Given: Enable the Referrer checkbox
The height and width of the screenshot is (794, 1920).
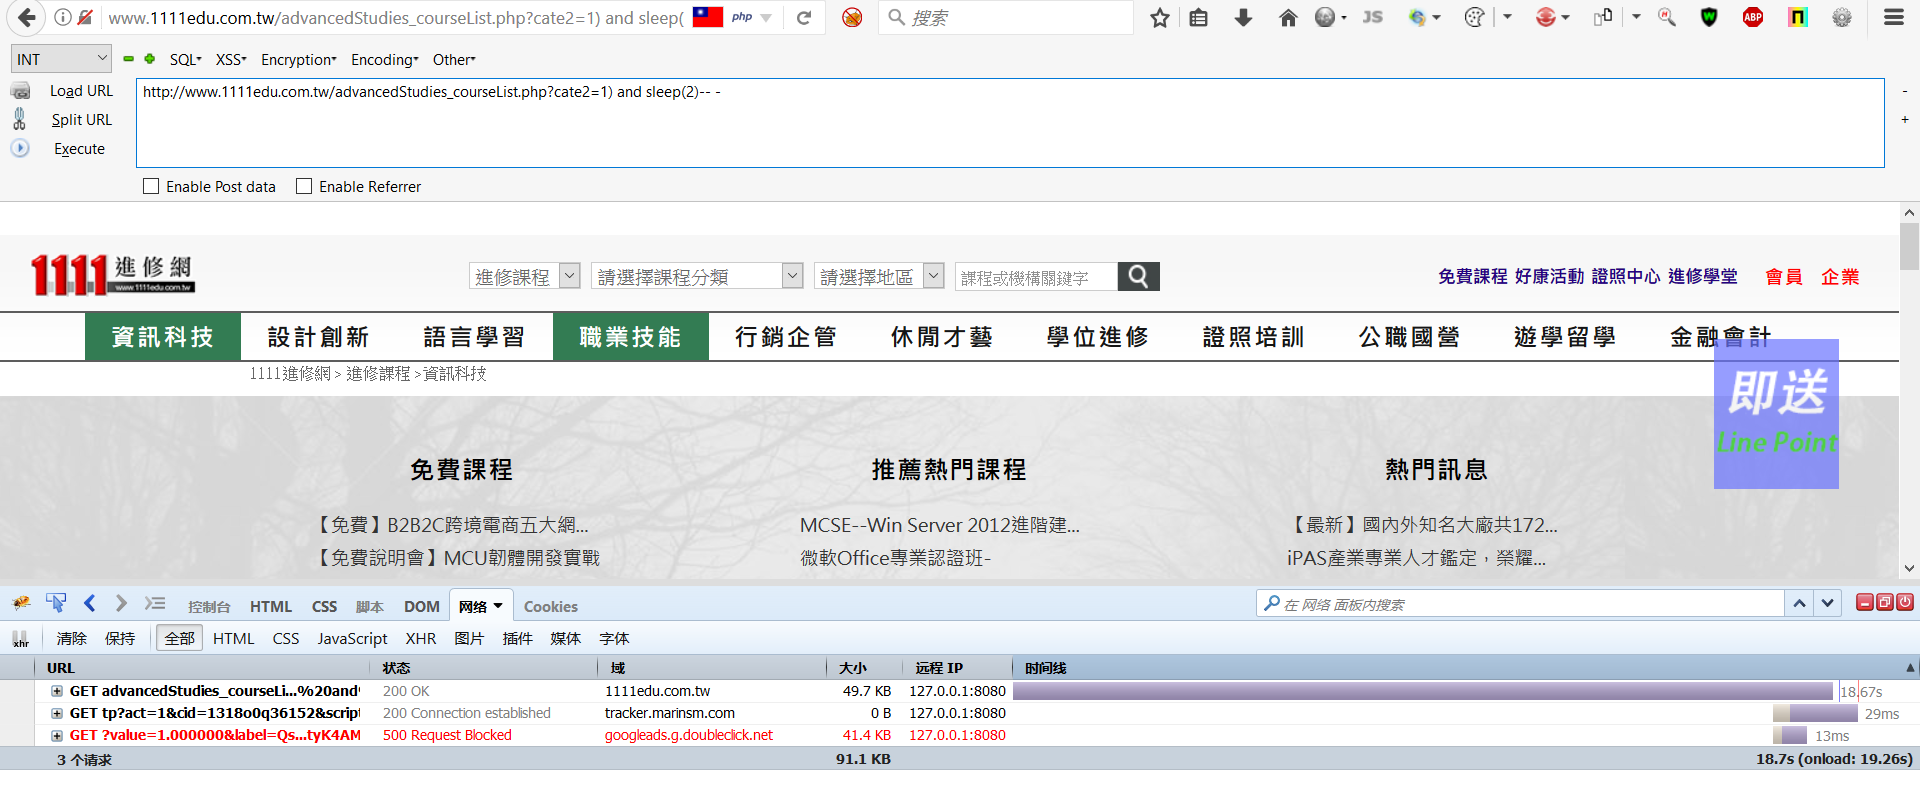Looking at the screenshot, I should (304, 186).
